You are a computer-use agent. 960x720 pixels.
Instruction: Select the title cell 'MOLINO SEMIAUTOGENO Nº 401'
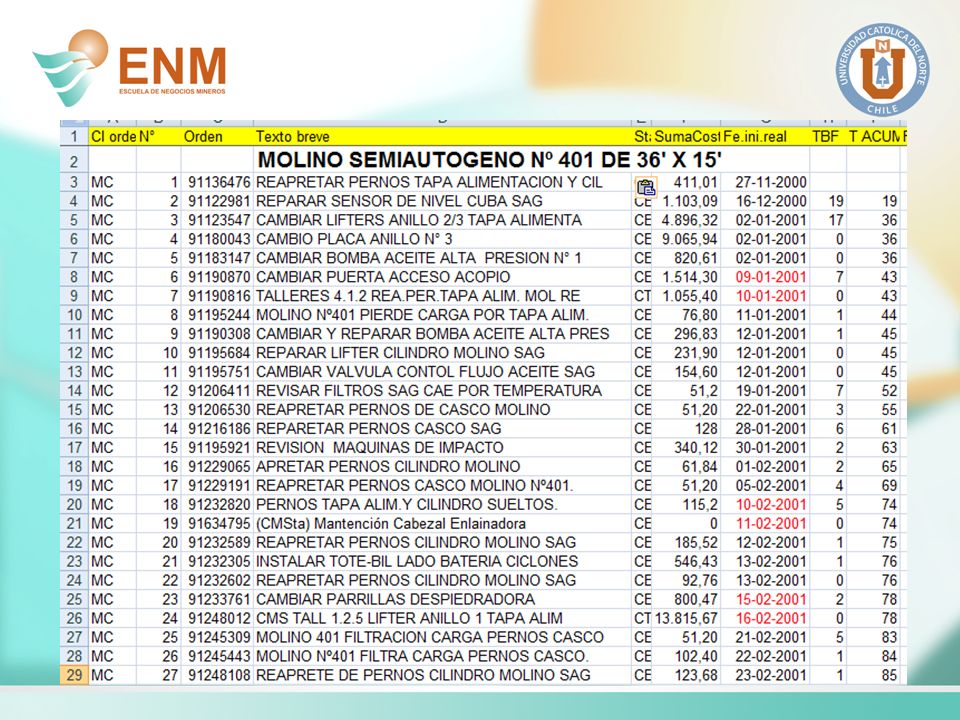[x=490, y=160]
